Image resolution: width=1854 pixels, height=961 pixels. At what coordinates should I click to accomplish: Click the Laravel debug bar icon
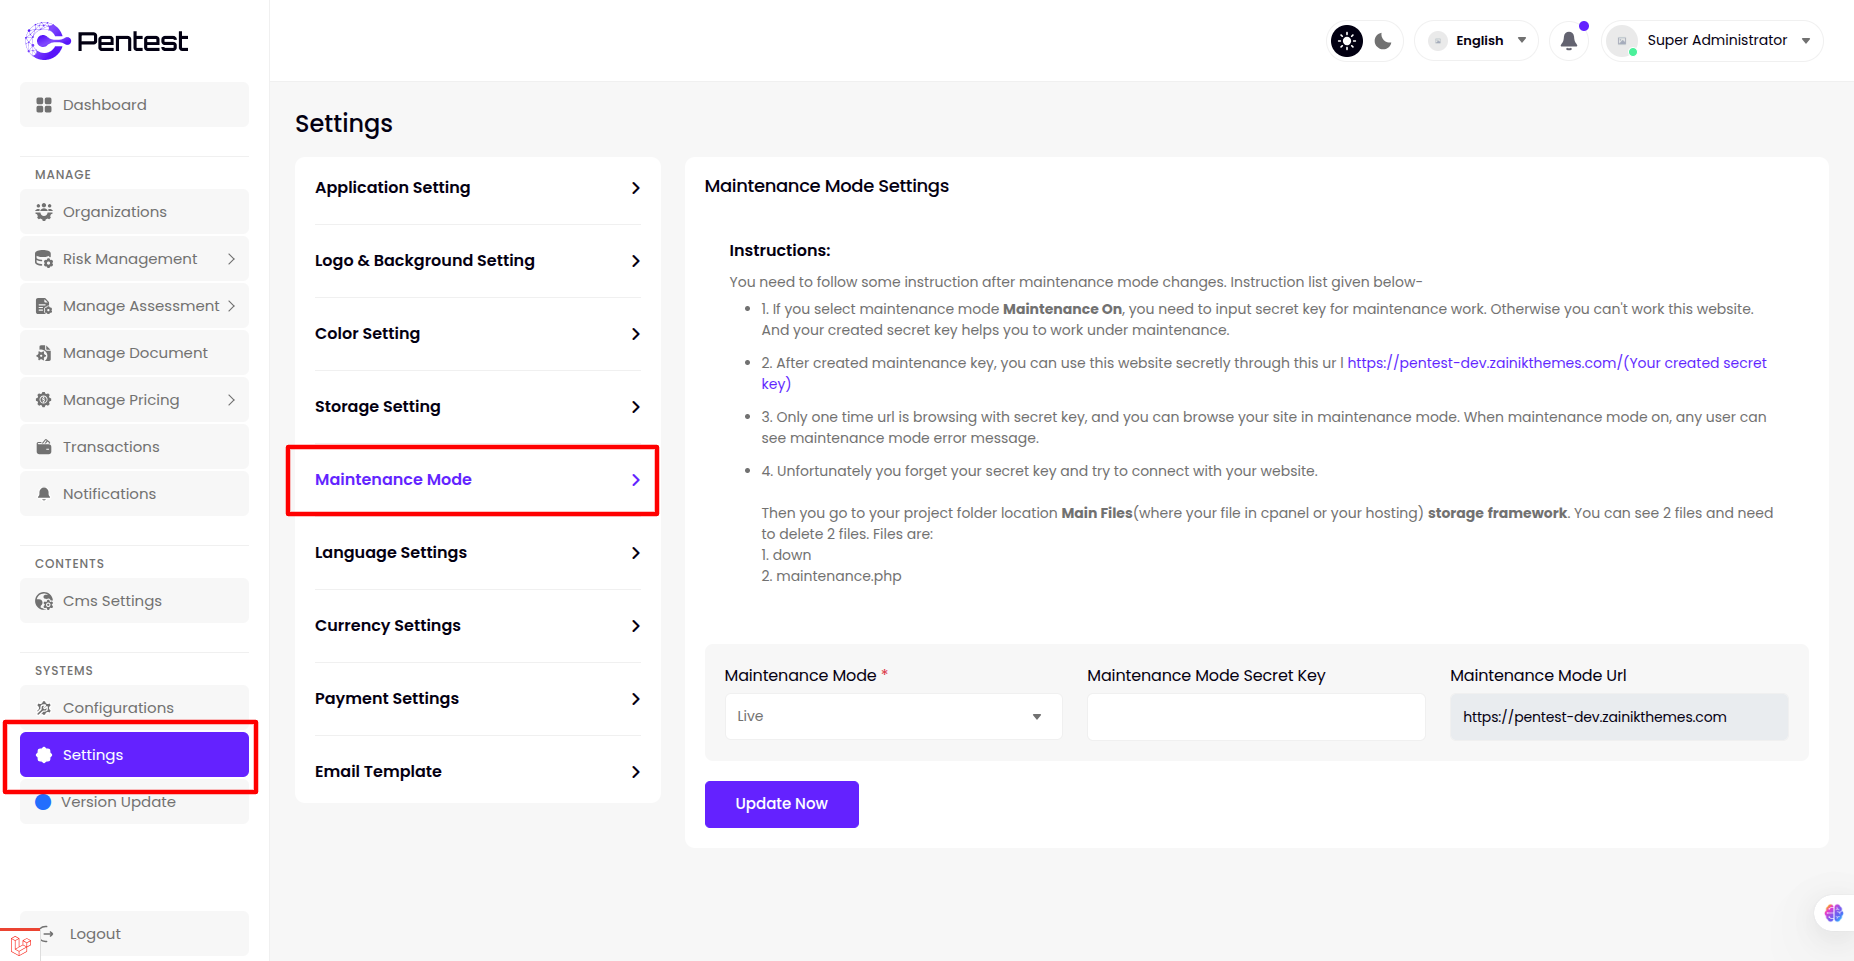click(x=20, y=944)
